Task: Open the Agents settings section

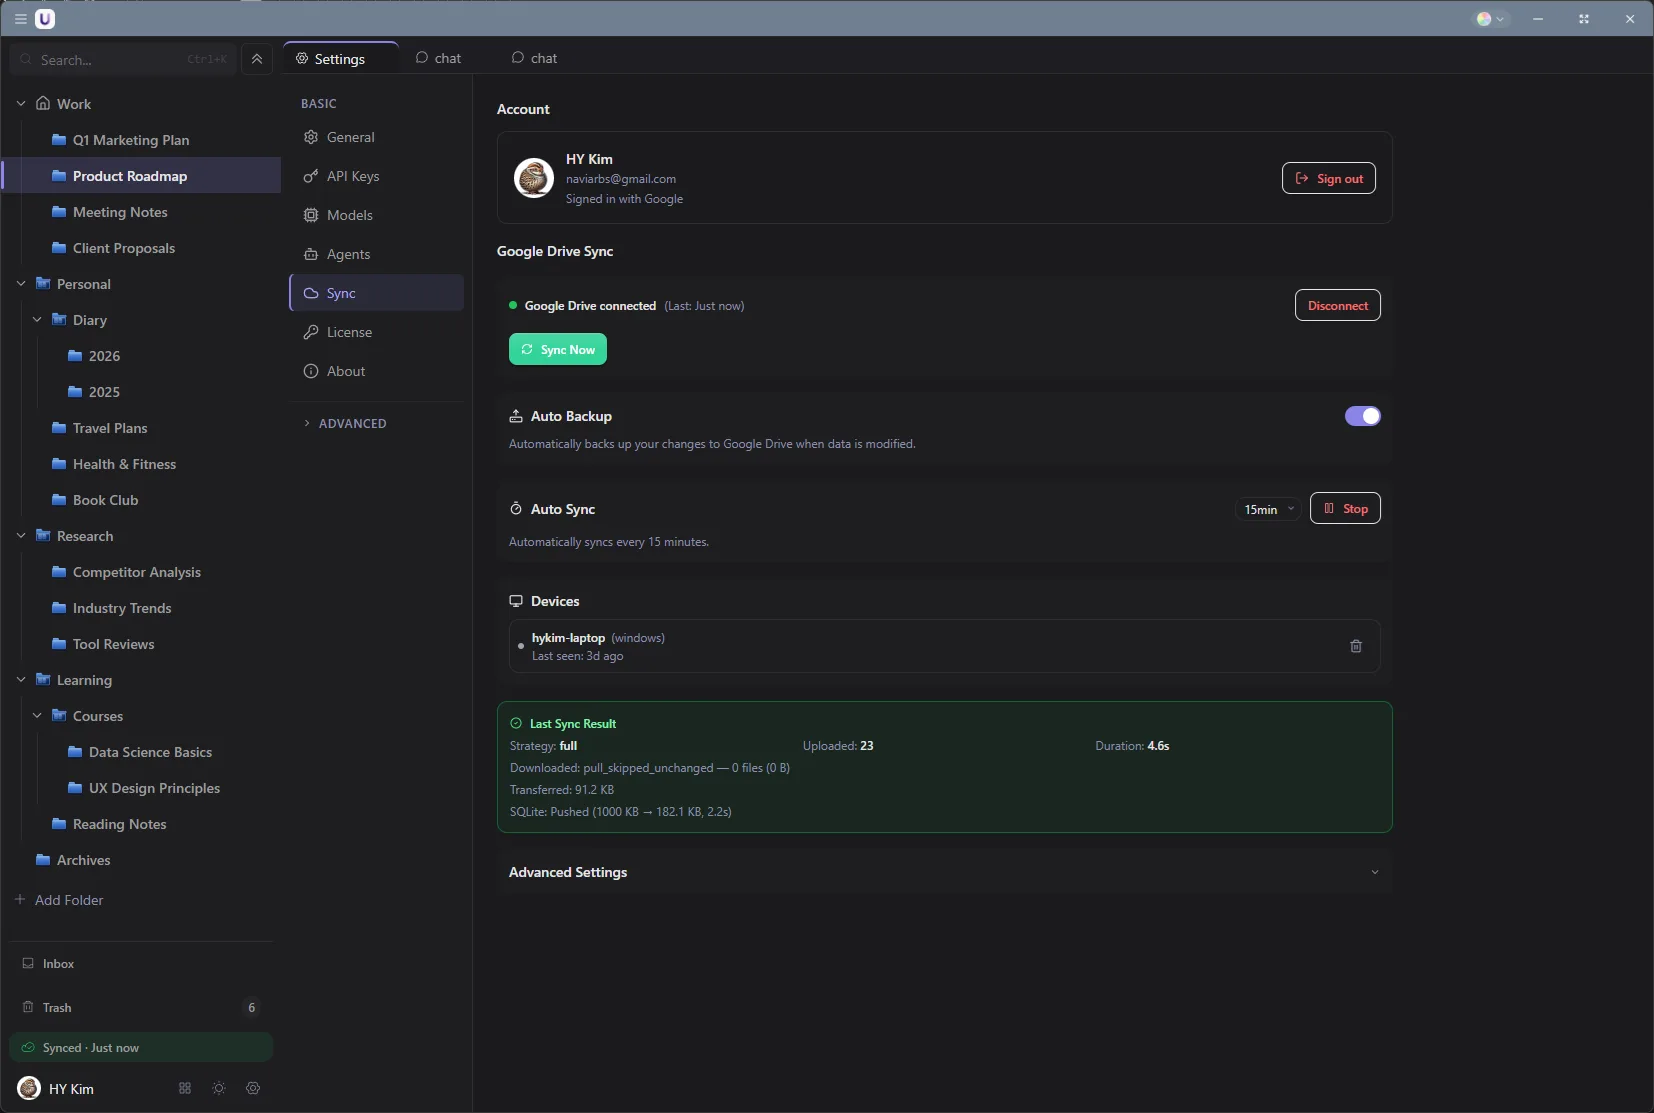Action: click(349, 254)
